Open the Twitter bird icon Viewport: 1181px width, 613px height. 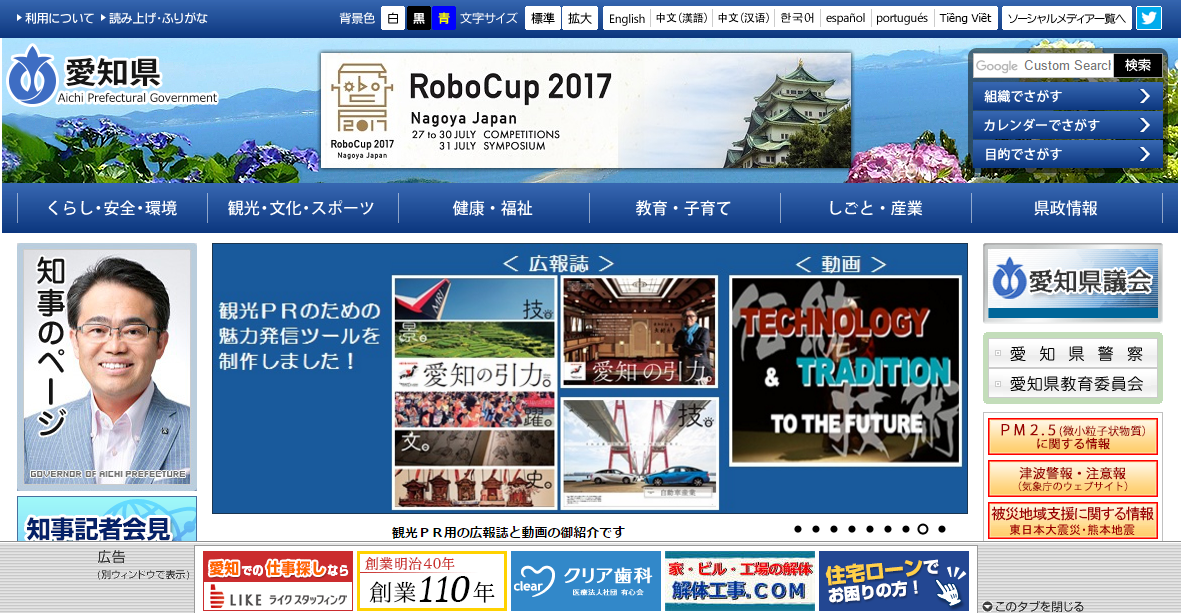coord(1149,18)
